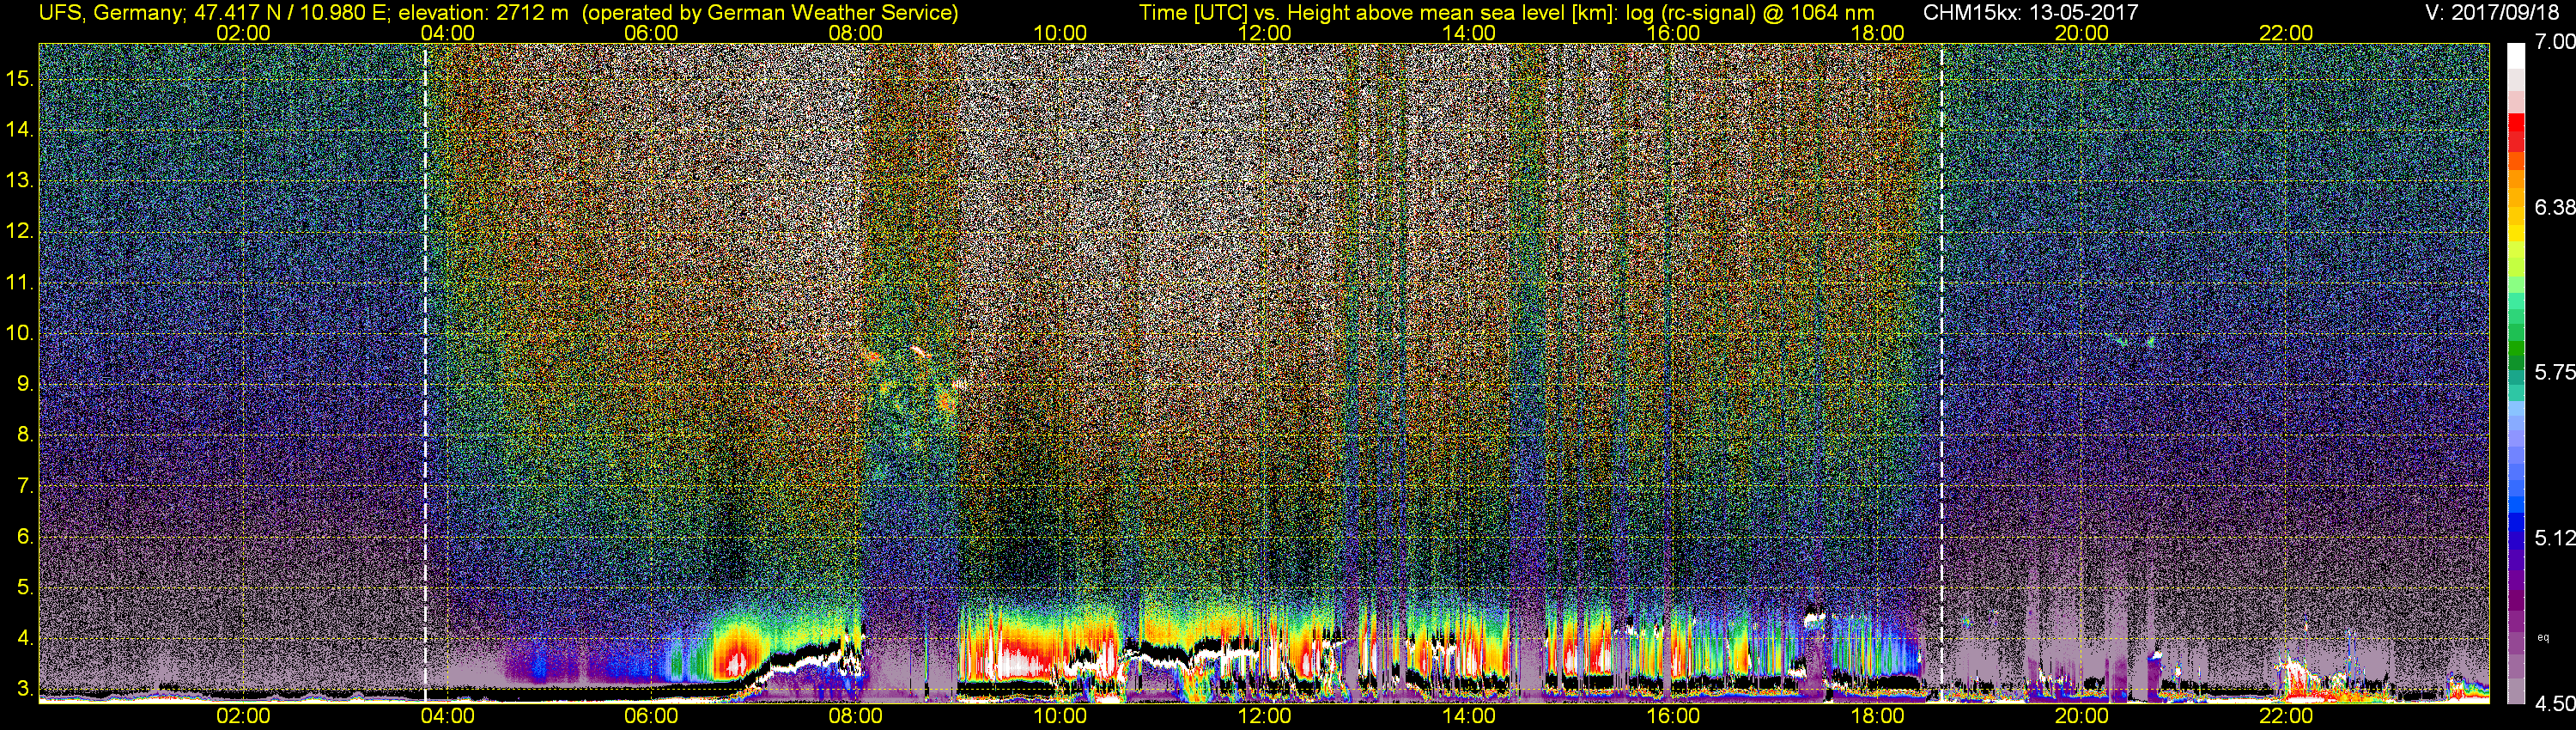Click the 18:00 label on the top time axis
This screenshot has height=730, width=2576.
1877,33
